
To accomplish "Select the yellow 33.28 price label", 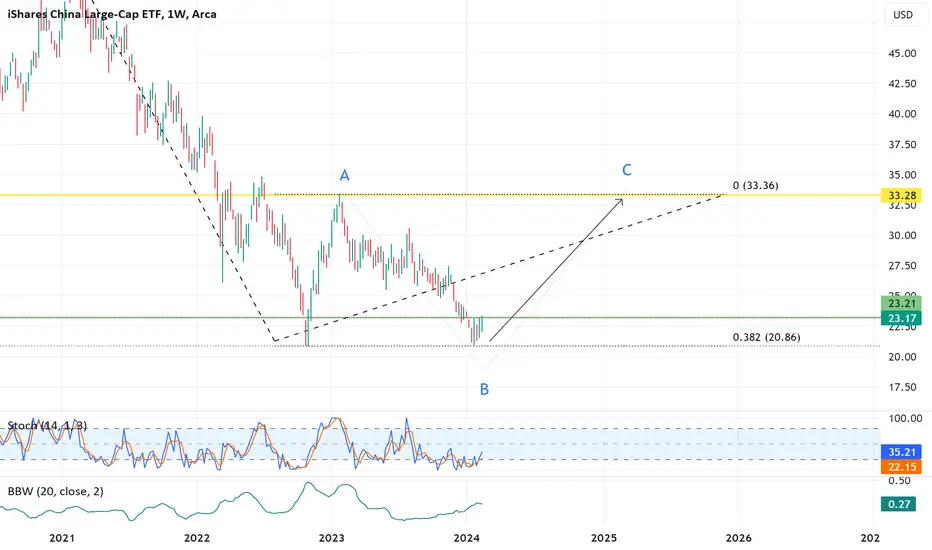I will [901, 196].
